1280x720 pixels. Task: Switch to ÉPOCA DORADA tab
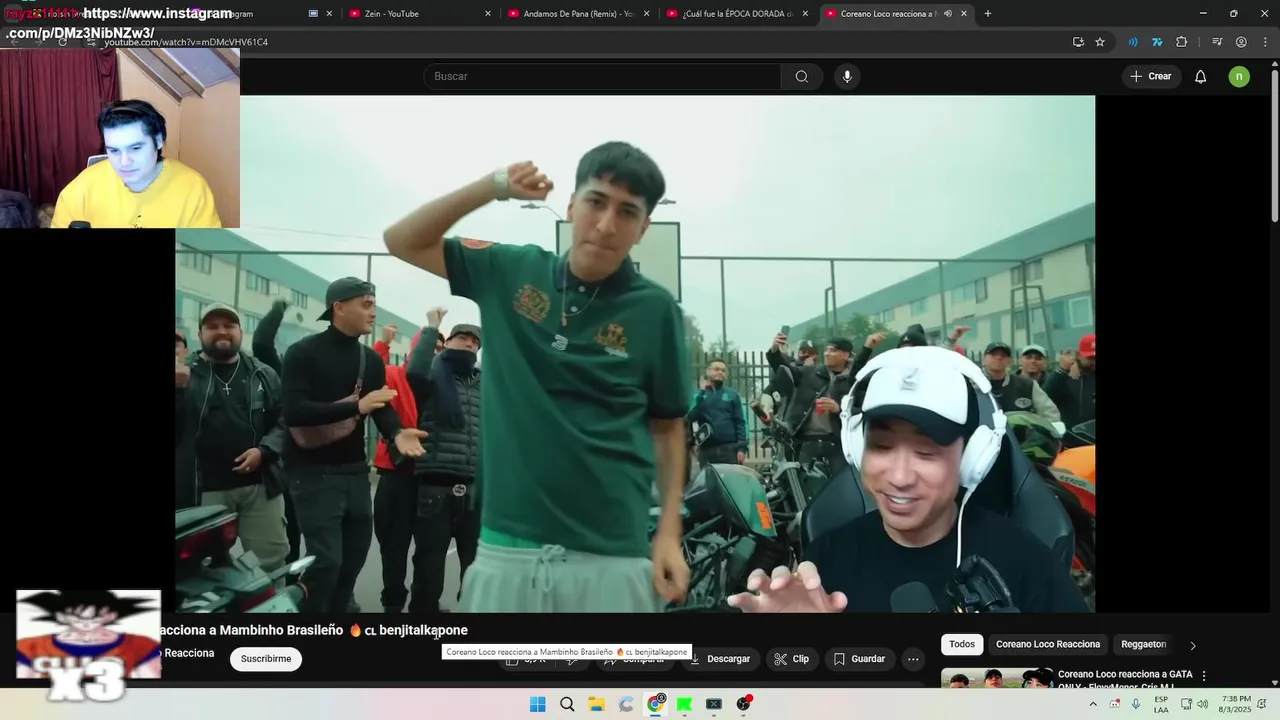pos(737,14)
